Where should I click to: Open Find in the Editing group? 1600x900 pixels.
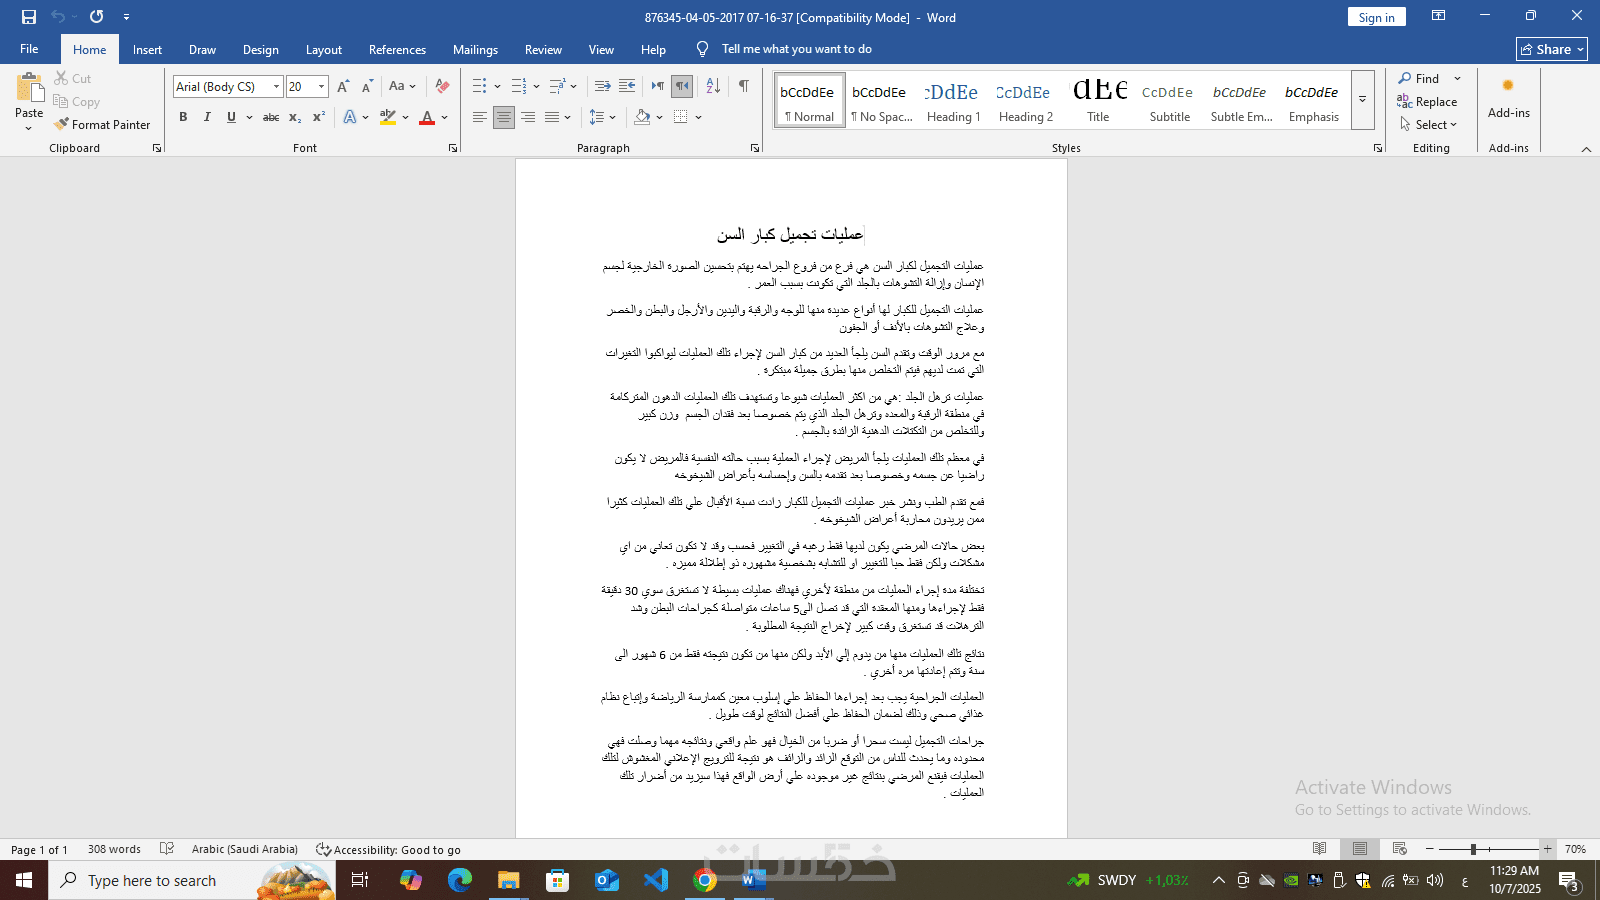[1420, 79]
